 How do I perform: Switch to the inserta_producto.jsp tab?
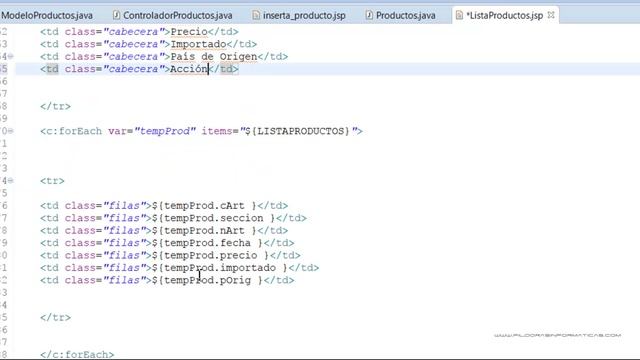(304, 16)
